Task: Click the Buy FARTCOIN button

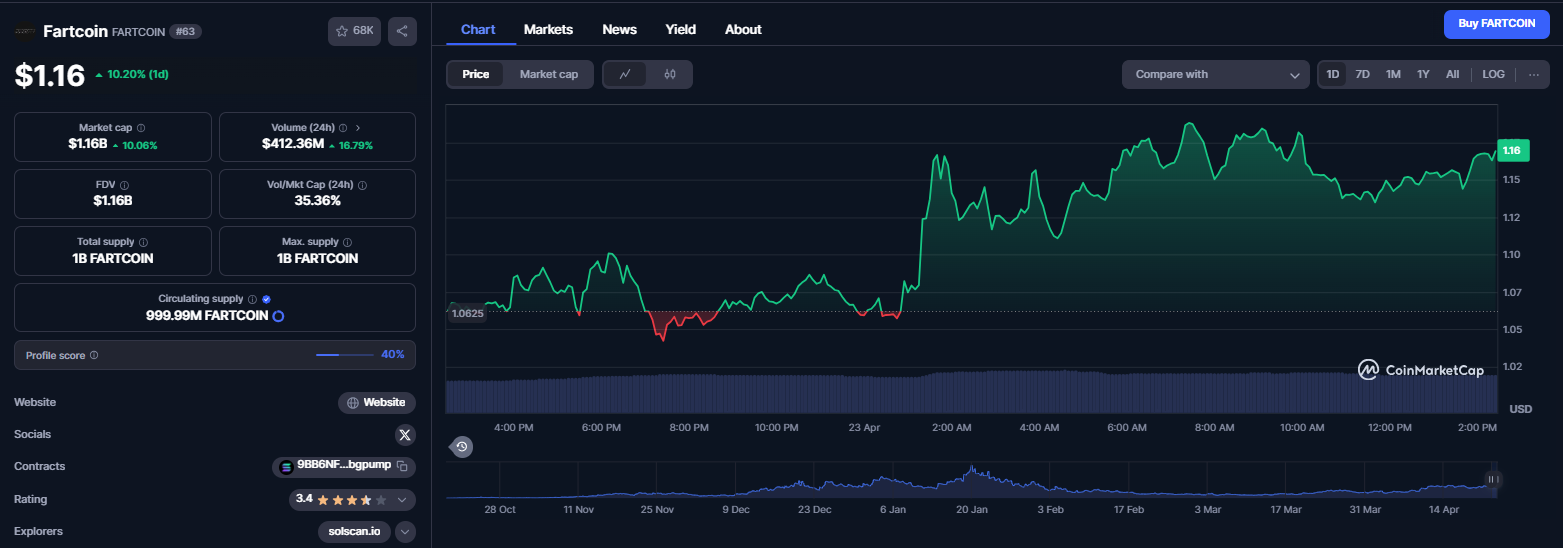Action: (1496, 24)
